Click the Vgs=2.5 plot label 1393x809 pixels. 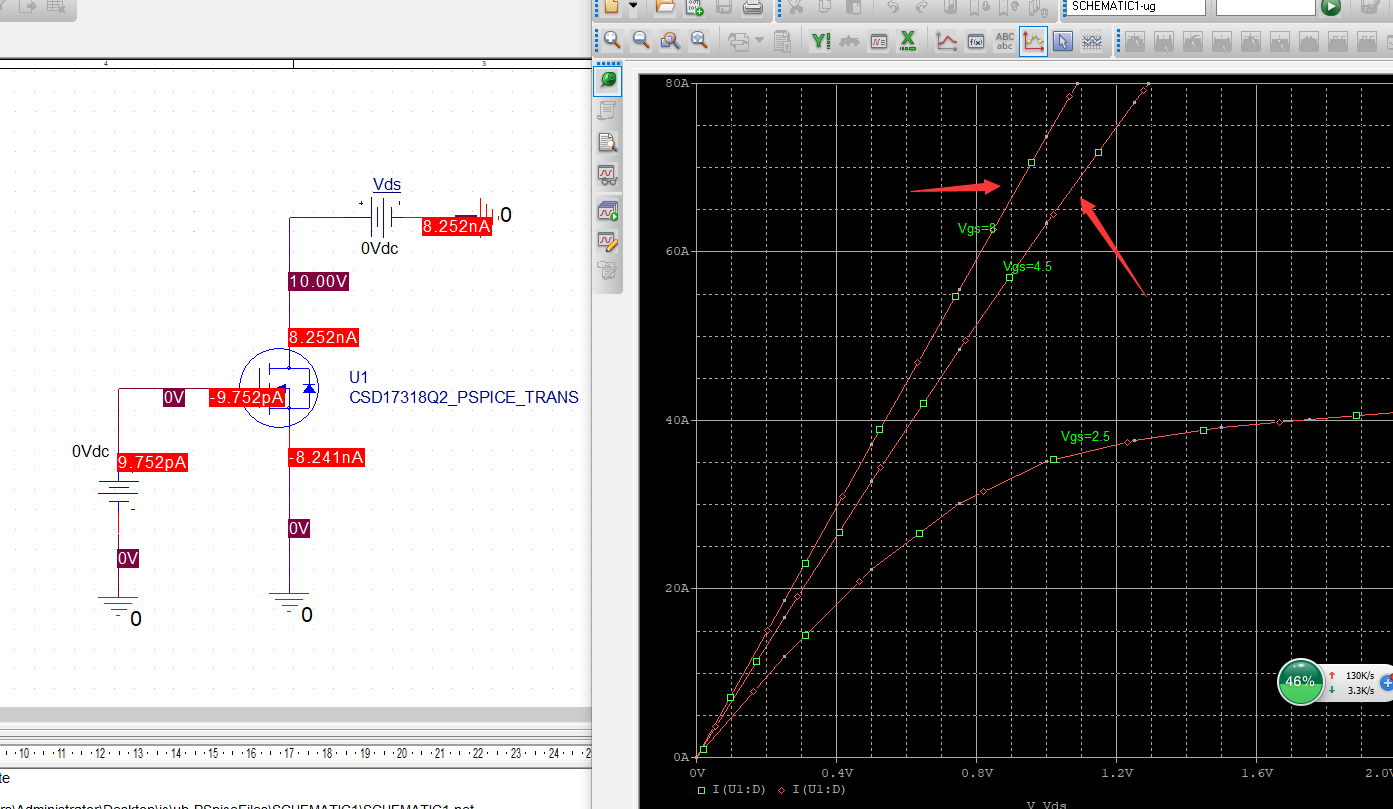[x=1086, y=437]
